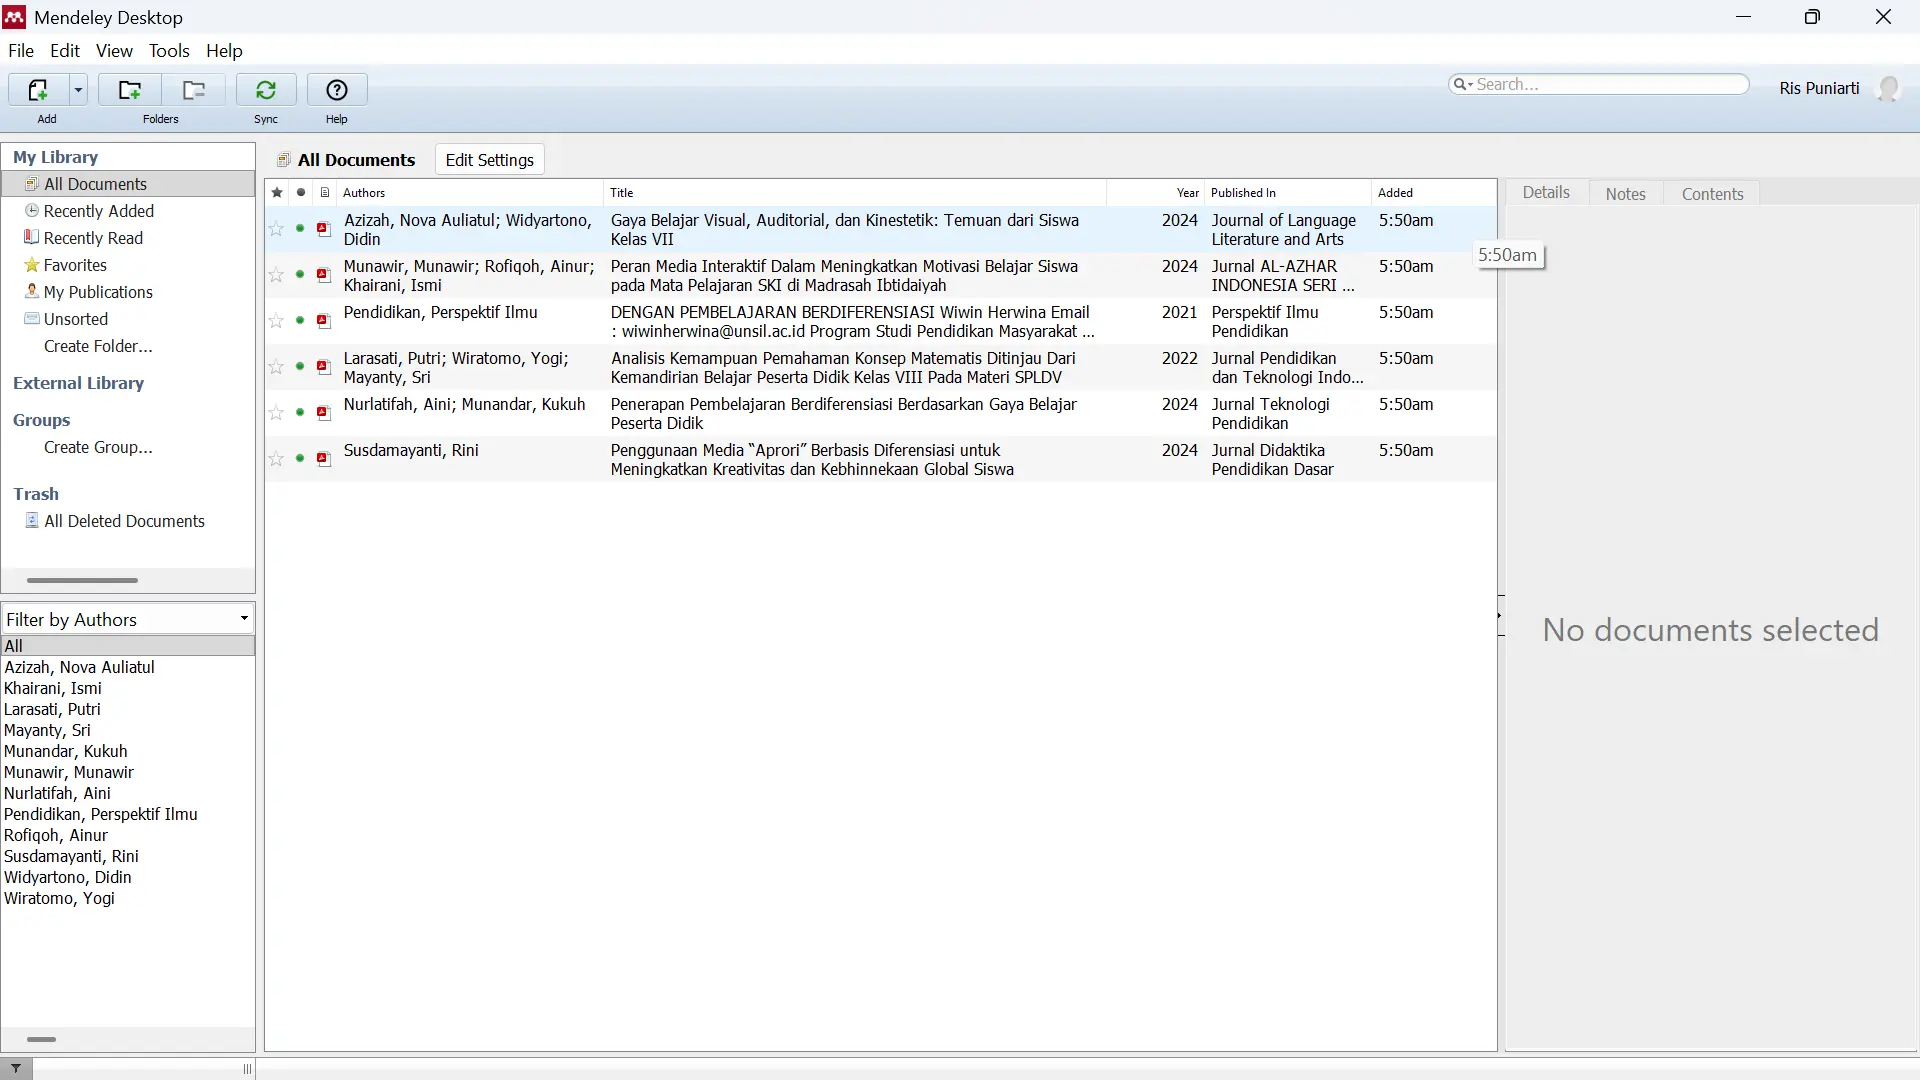Sync the library with the Sync icon
Screen dimensions: 1920x1080
coord(266,90)
